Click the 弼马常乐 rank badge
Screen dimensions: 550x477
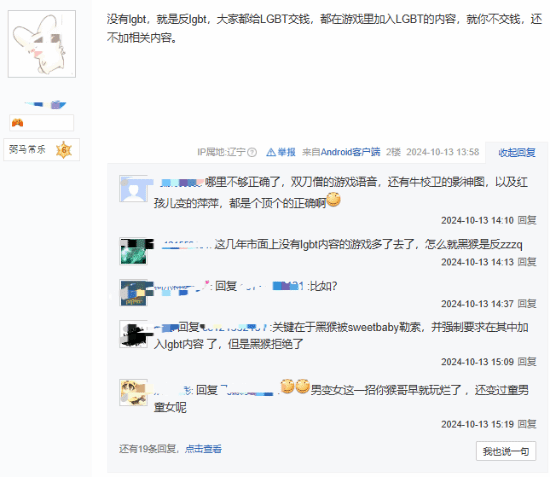[x=41, y=150]
